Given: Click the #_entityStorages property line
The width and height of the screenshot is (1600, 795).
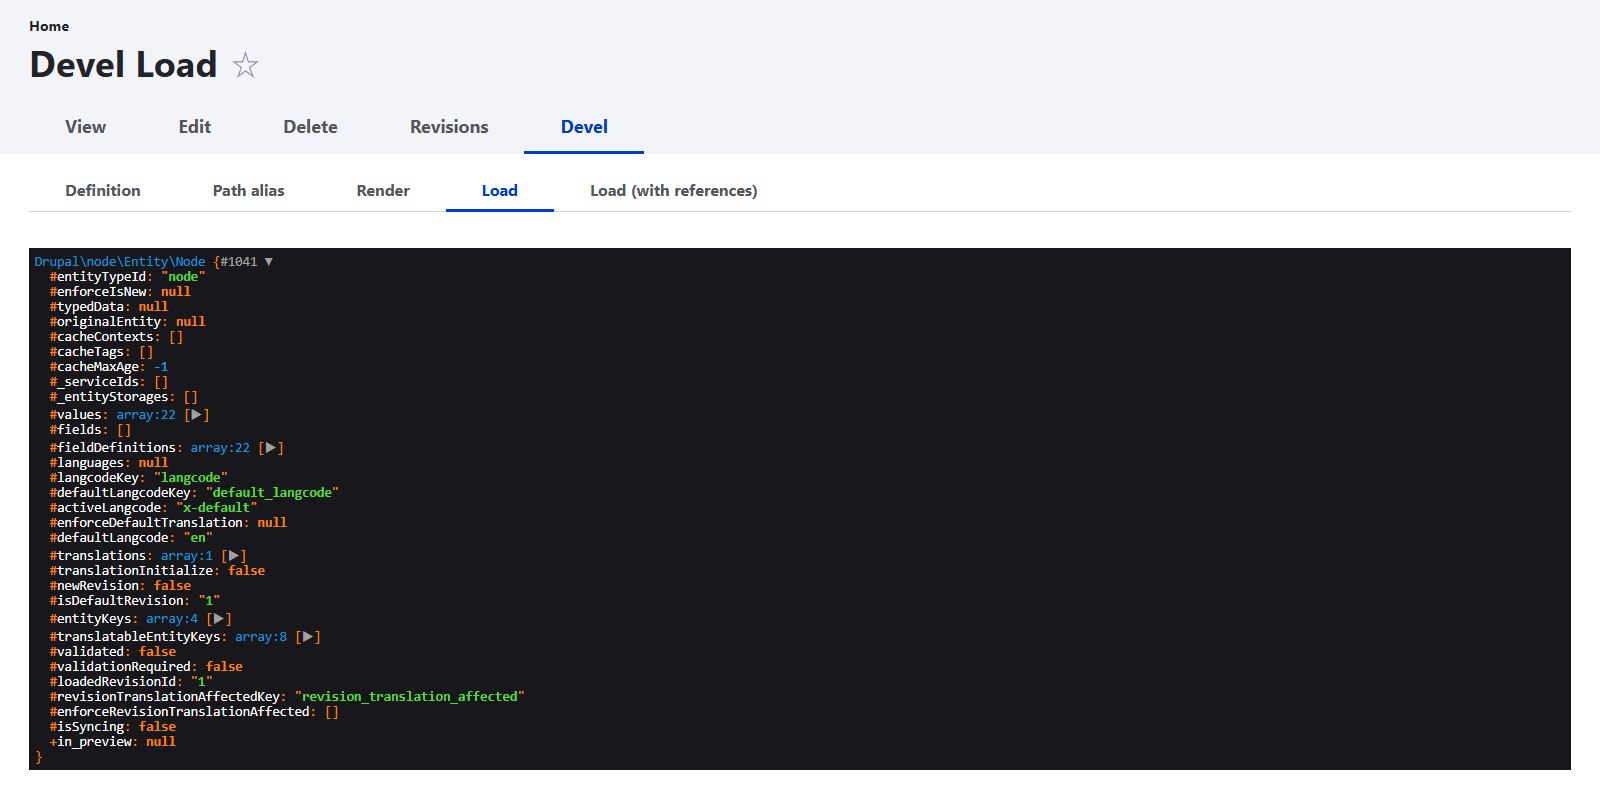Looking at the screenshot, I should [124, 397].
